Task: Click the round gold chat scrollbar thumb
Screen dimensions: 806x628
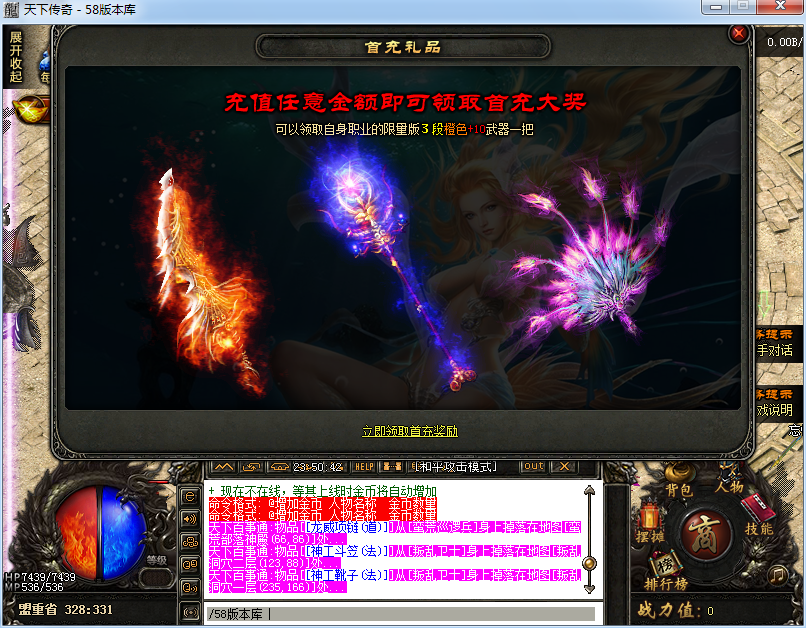Action: (x=590, y=563)
